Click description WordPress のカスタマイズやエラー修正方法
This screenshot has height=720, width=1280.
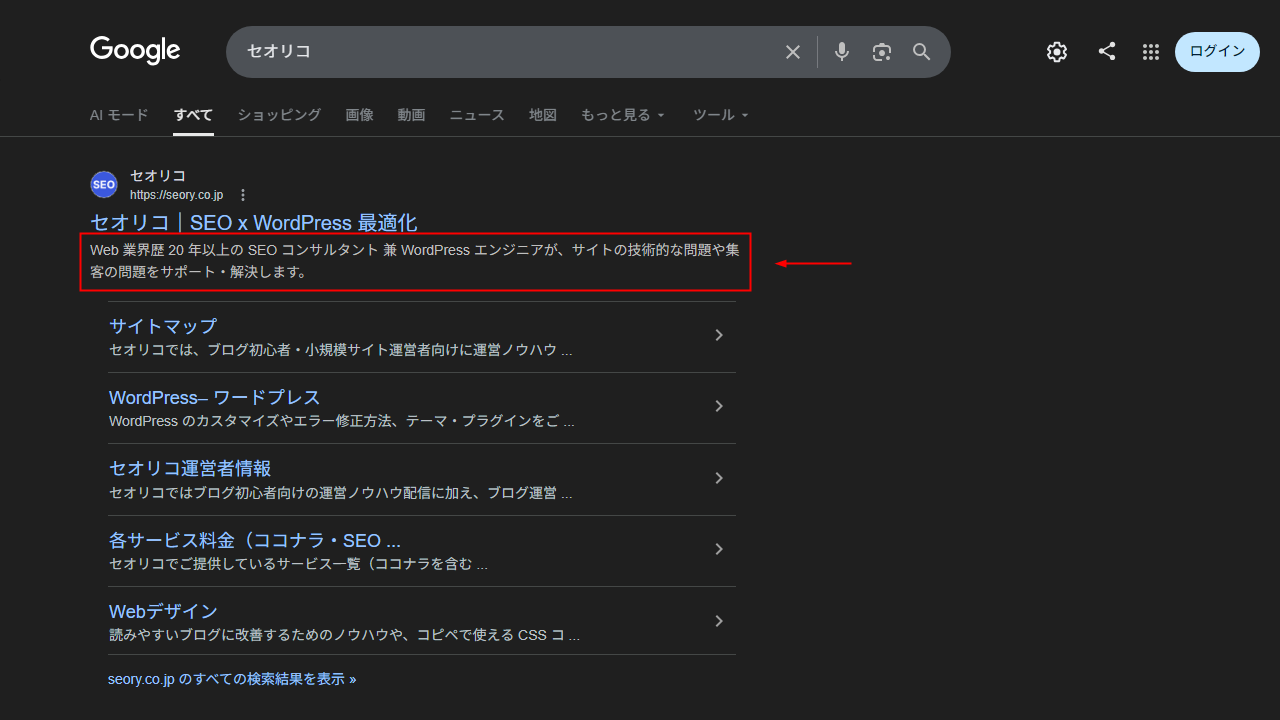pyautogui.click(x=342, y=421)
